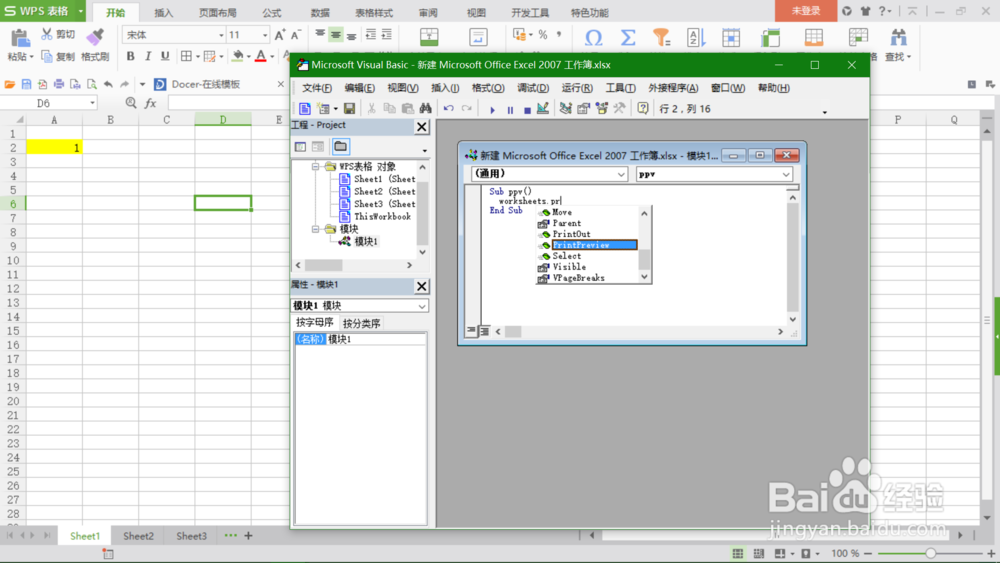Open the fill color dropdown arrow
The image size is (1000, 563).
pos(249,57)
